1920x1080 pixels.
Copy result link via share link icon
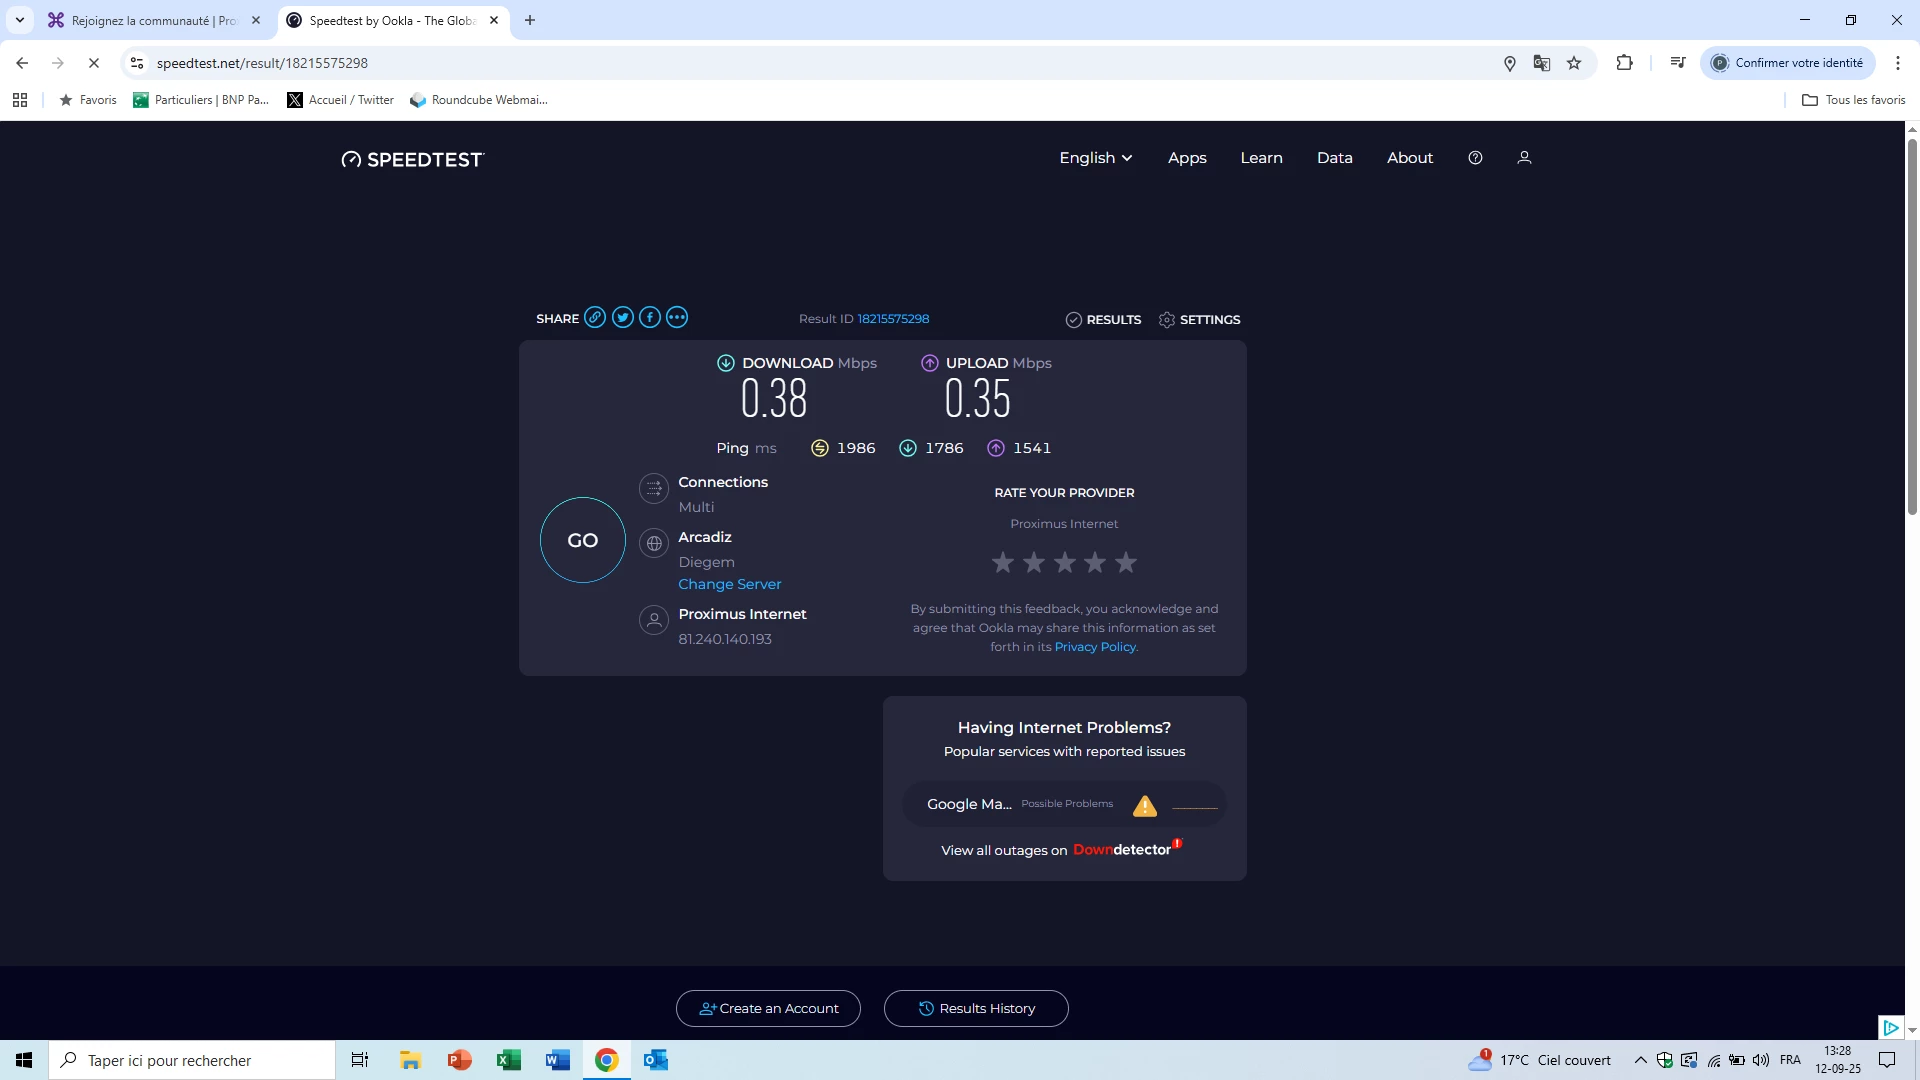595,318
